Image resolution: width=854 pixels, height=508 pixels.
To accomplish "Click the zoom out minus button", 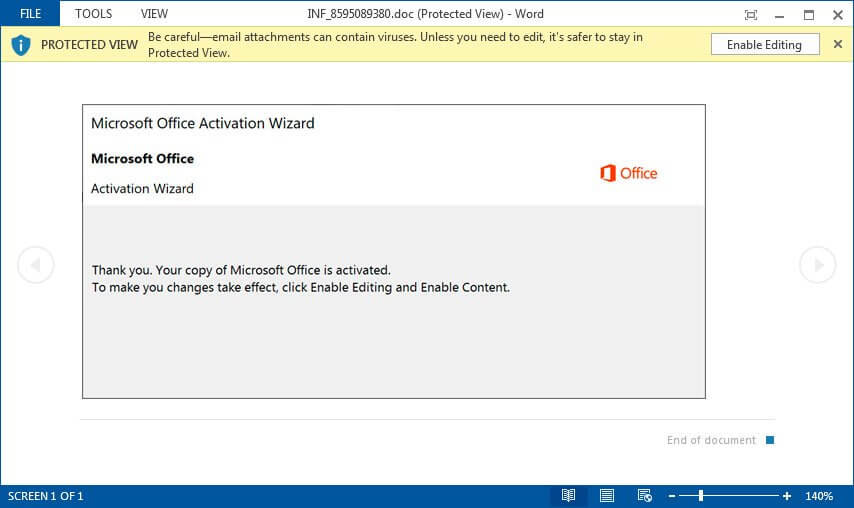I will point(672,495).
